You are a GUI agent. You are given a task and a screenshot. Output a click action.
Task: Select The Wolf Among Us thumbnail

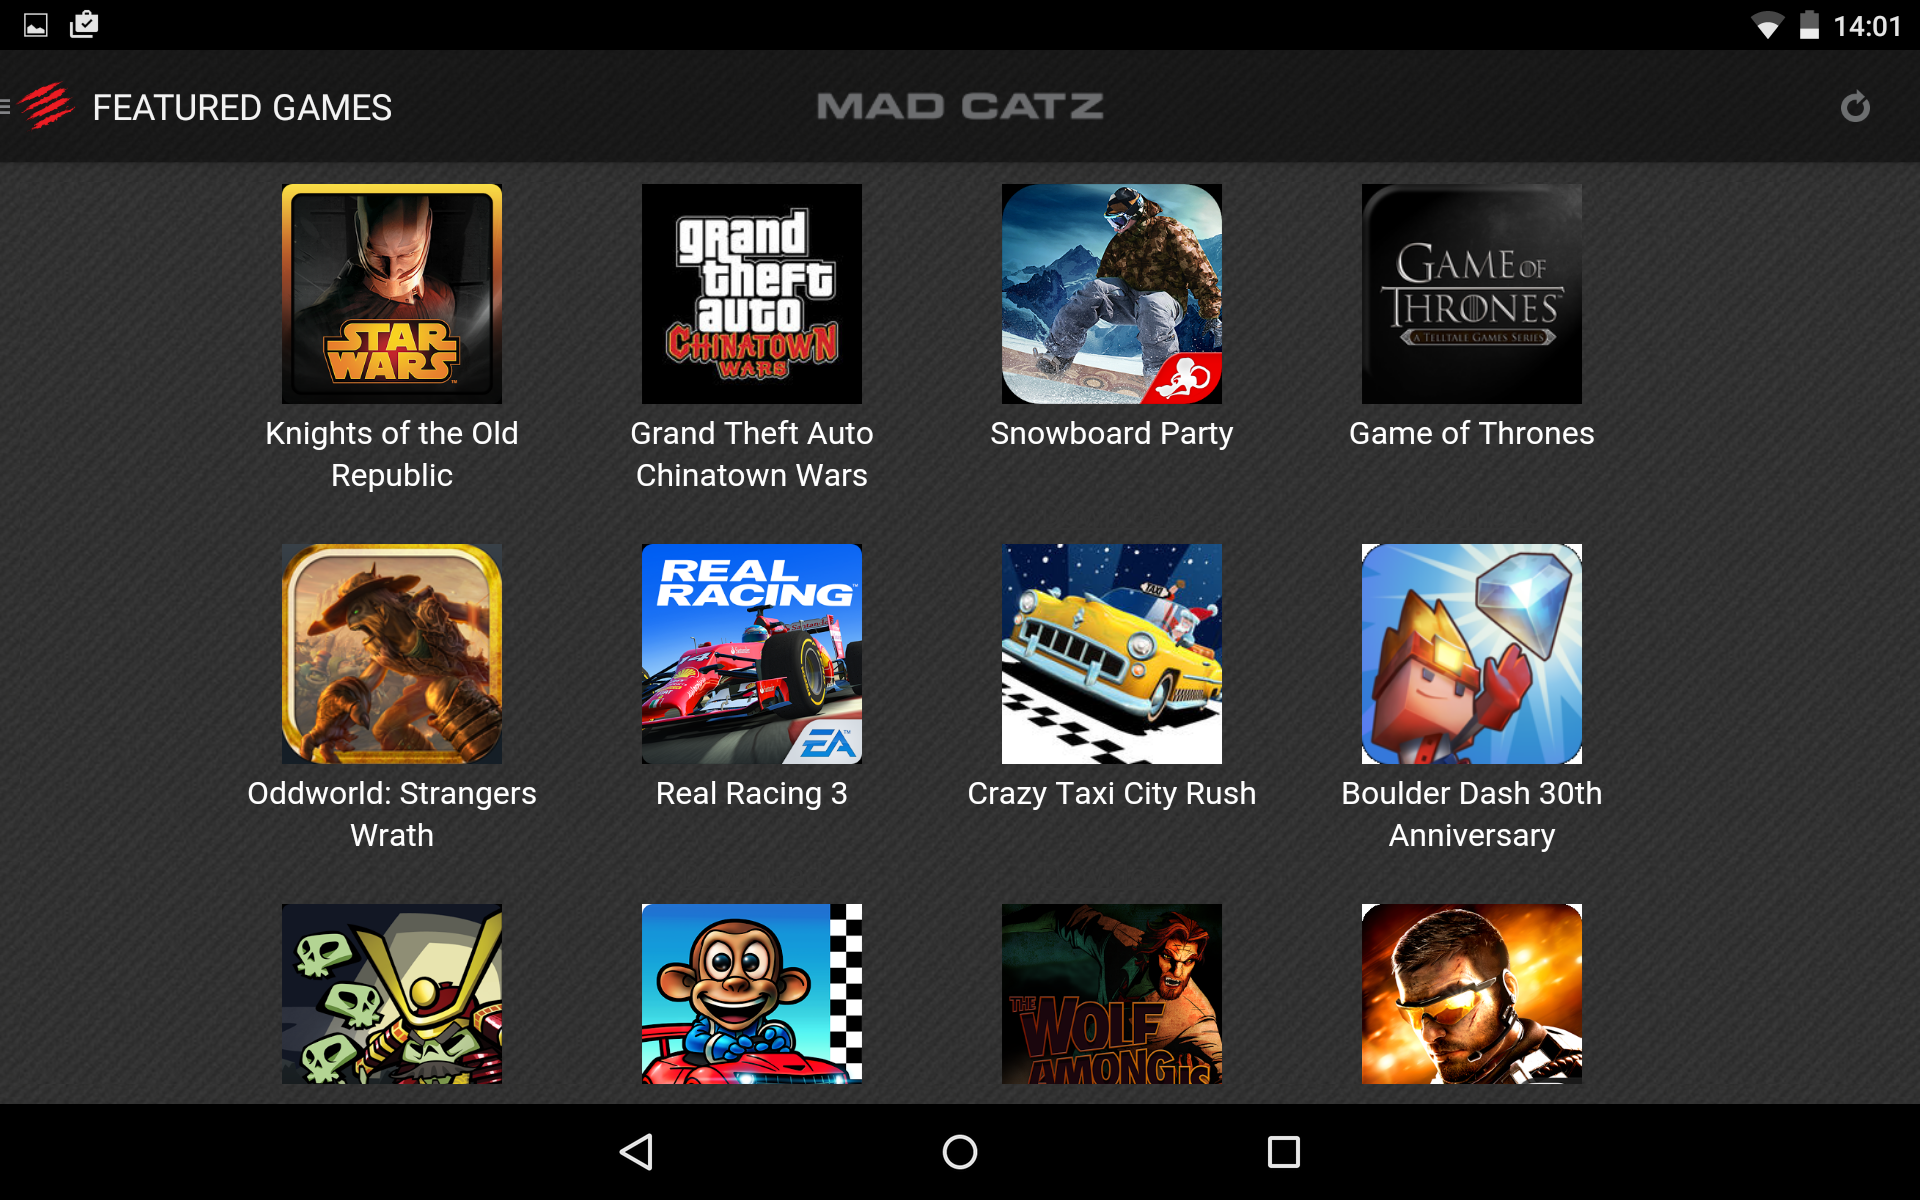(1112, 994)
